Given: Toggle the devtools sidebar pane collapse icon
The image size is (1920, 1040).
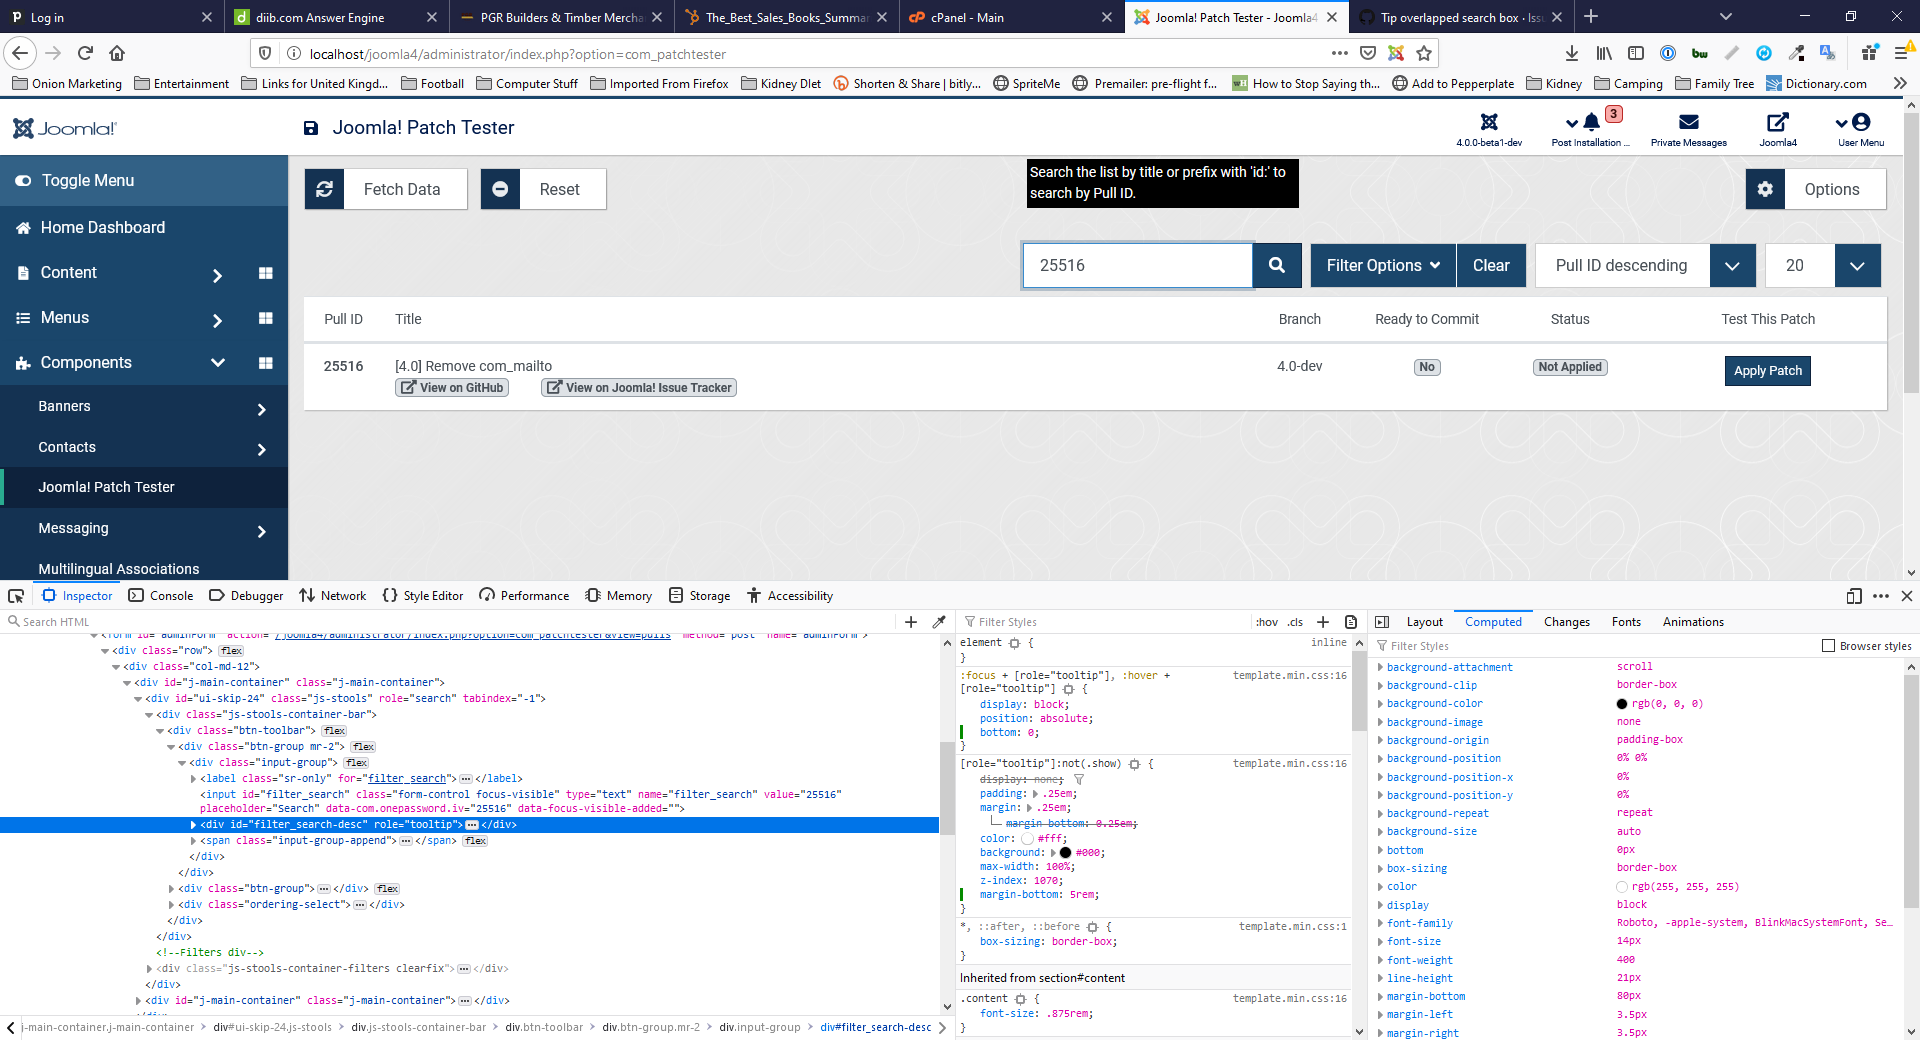Looking at the screenshot, I should pyautogui.click(x=1383, y=622).
